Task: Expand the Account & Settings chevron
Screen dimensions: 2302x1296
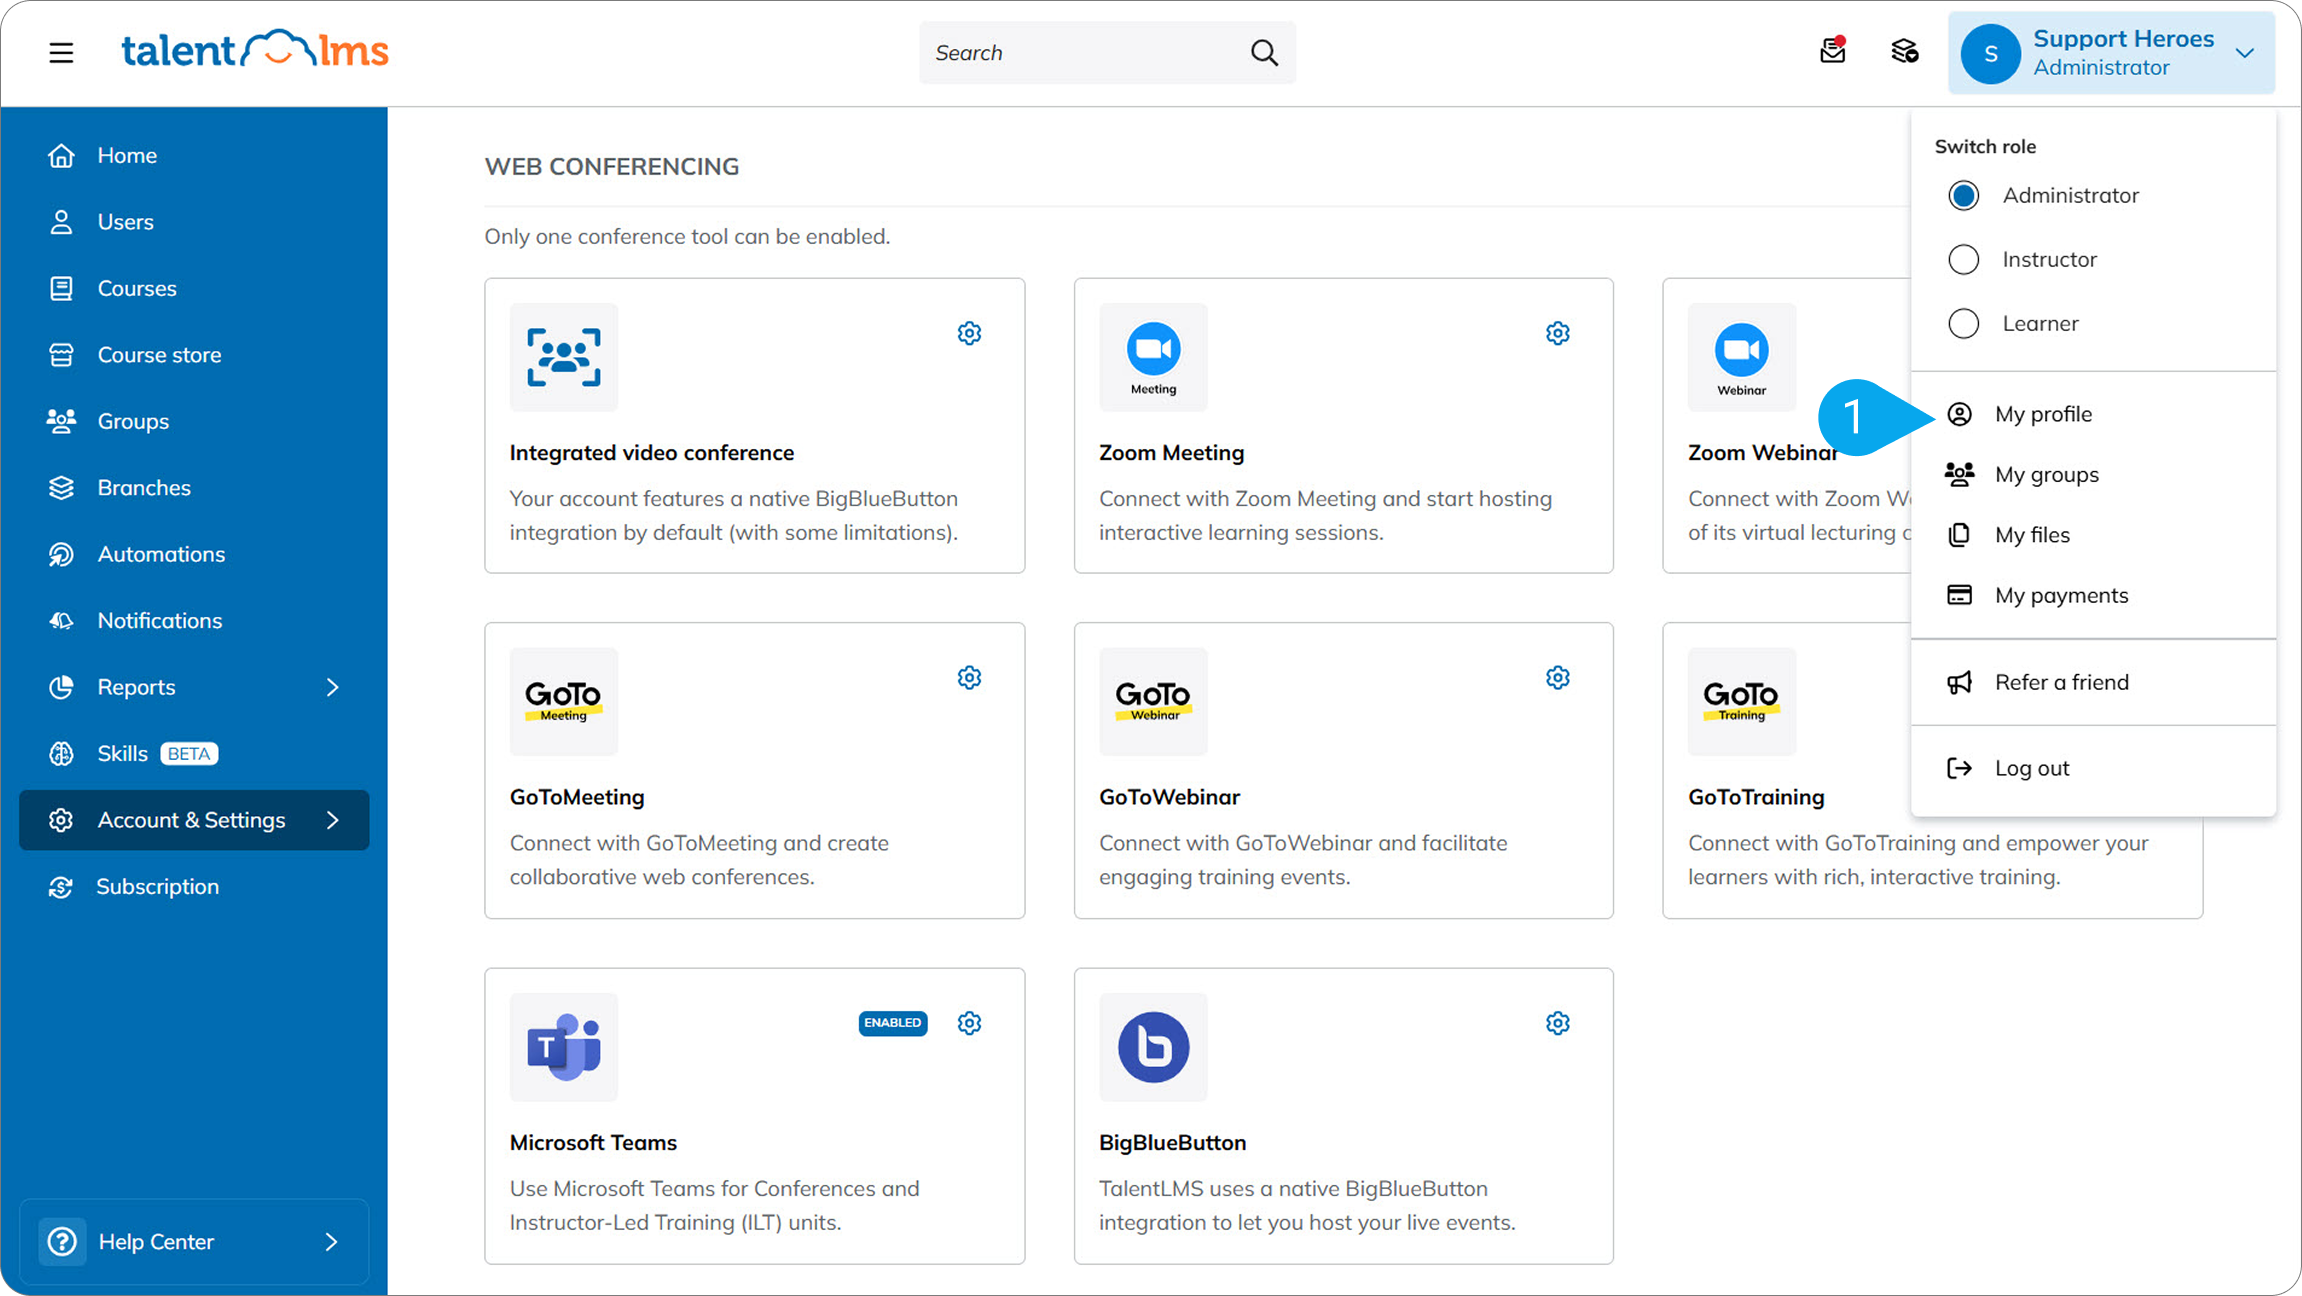Action: click(332, 820)
